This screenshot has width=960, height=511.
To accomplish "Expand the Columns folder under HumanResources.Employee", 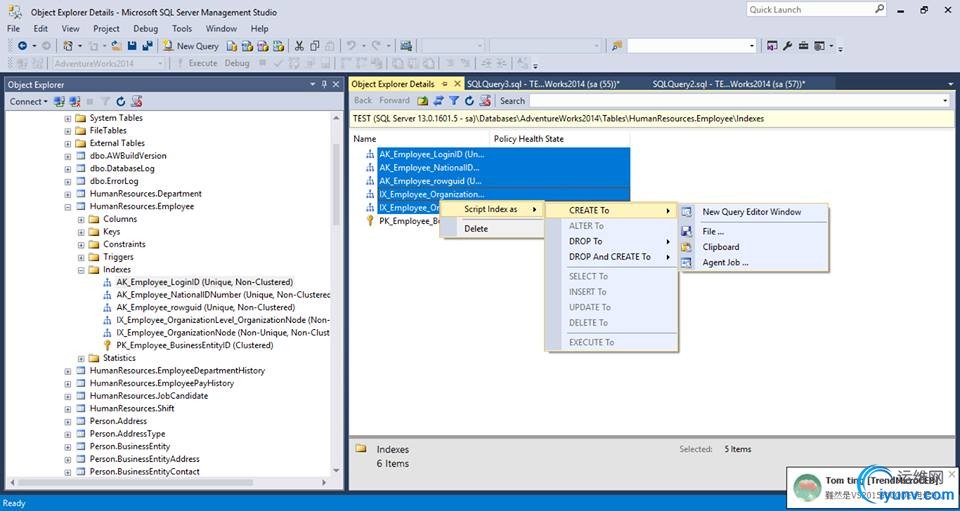I will tap(82, 219).
